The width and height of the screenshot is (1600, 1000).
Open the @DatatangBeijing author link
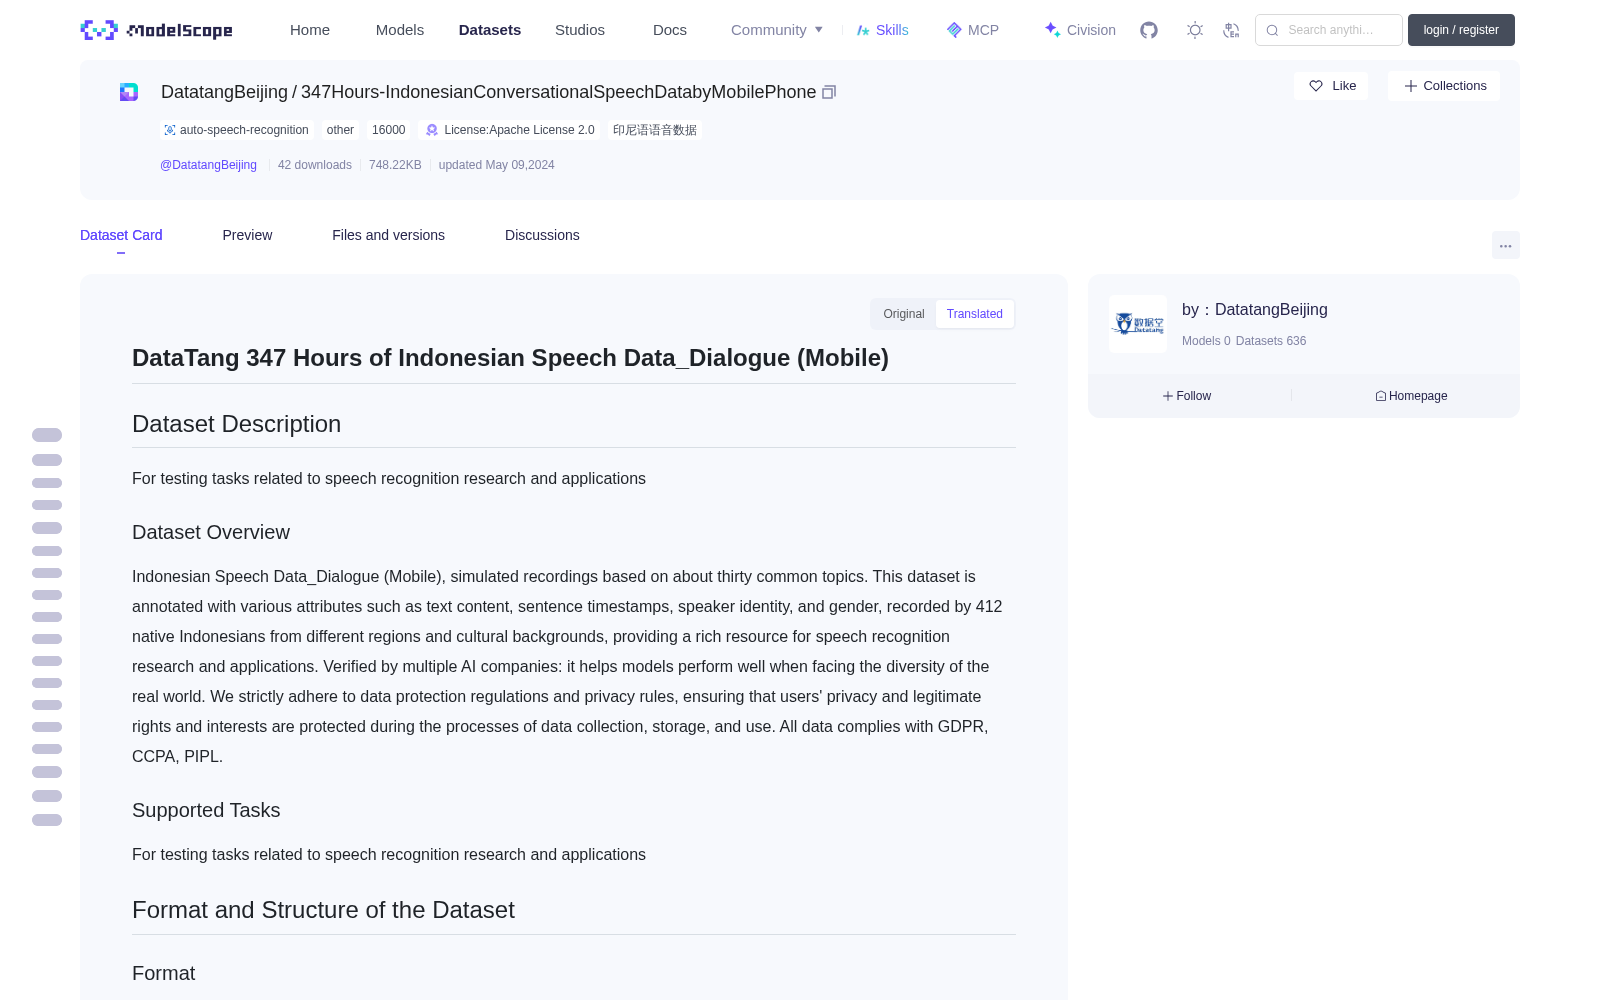coord(208,165)
